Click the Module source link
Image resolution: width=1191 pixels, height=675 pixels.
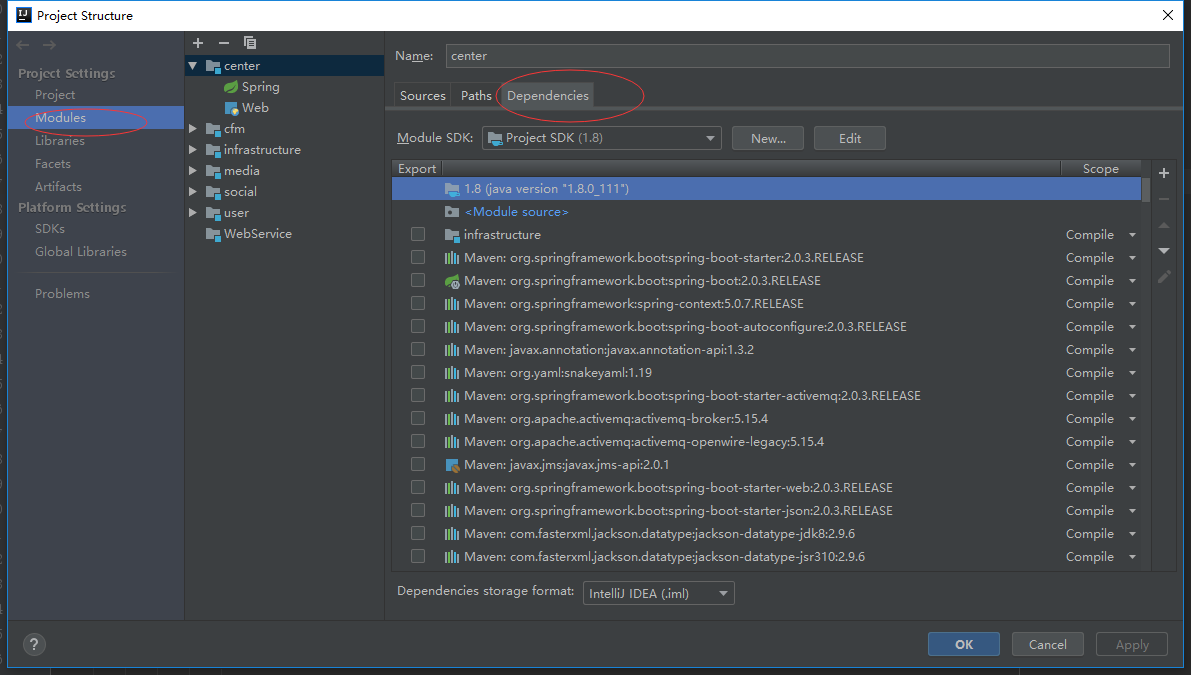point(517,212)
